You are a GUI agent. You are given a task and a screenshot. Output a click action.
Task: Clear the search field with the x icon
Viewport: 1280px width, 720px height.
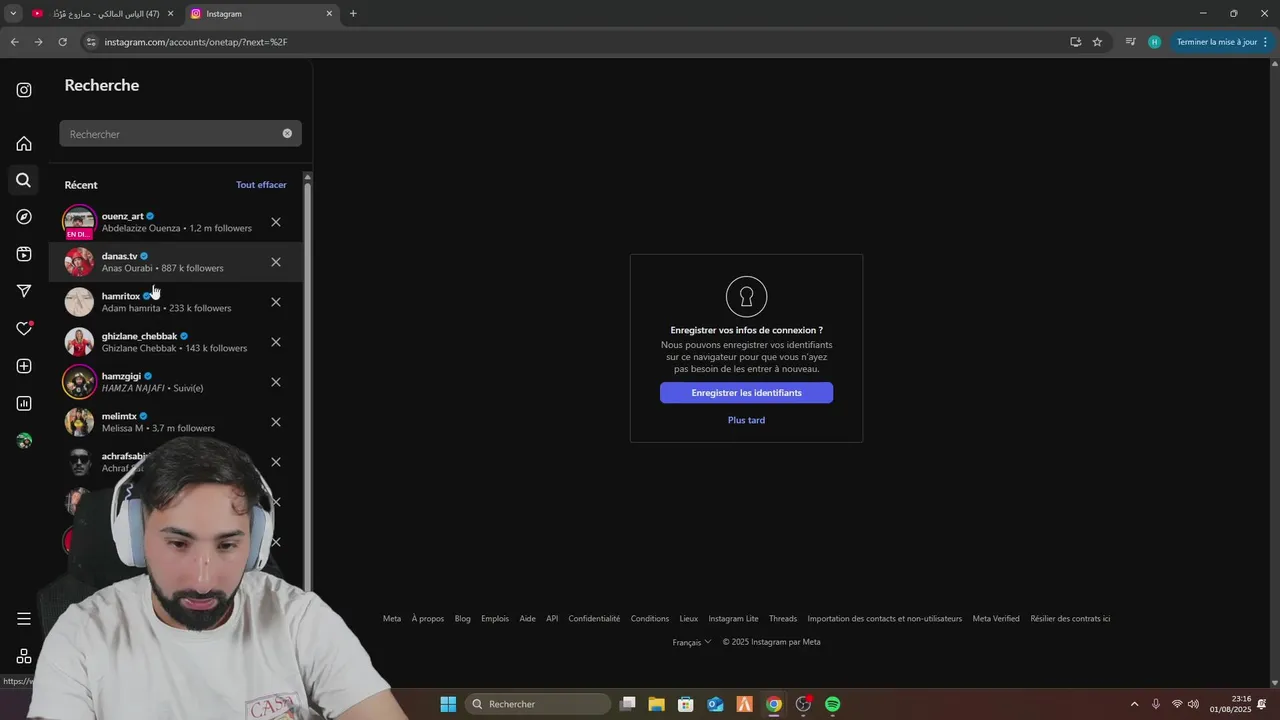pos(287,133)
